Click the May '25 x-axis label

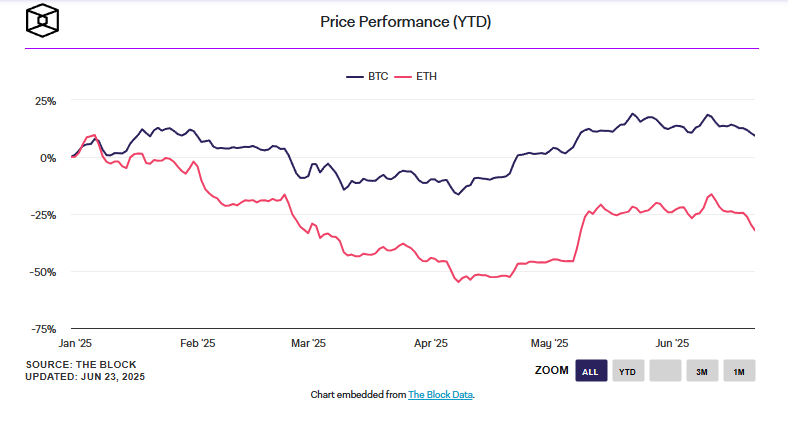[x=550, y=342]
